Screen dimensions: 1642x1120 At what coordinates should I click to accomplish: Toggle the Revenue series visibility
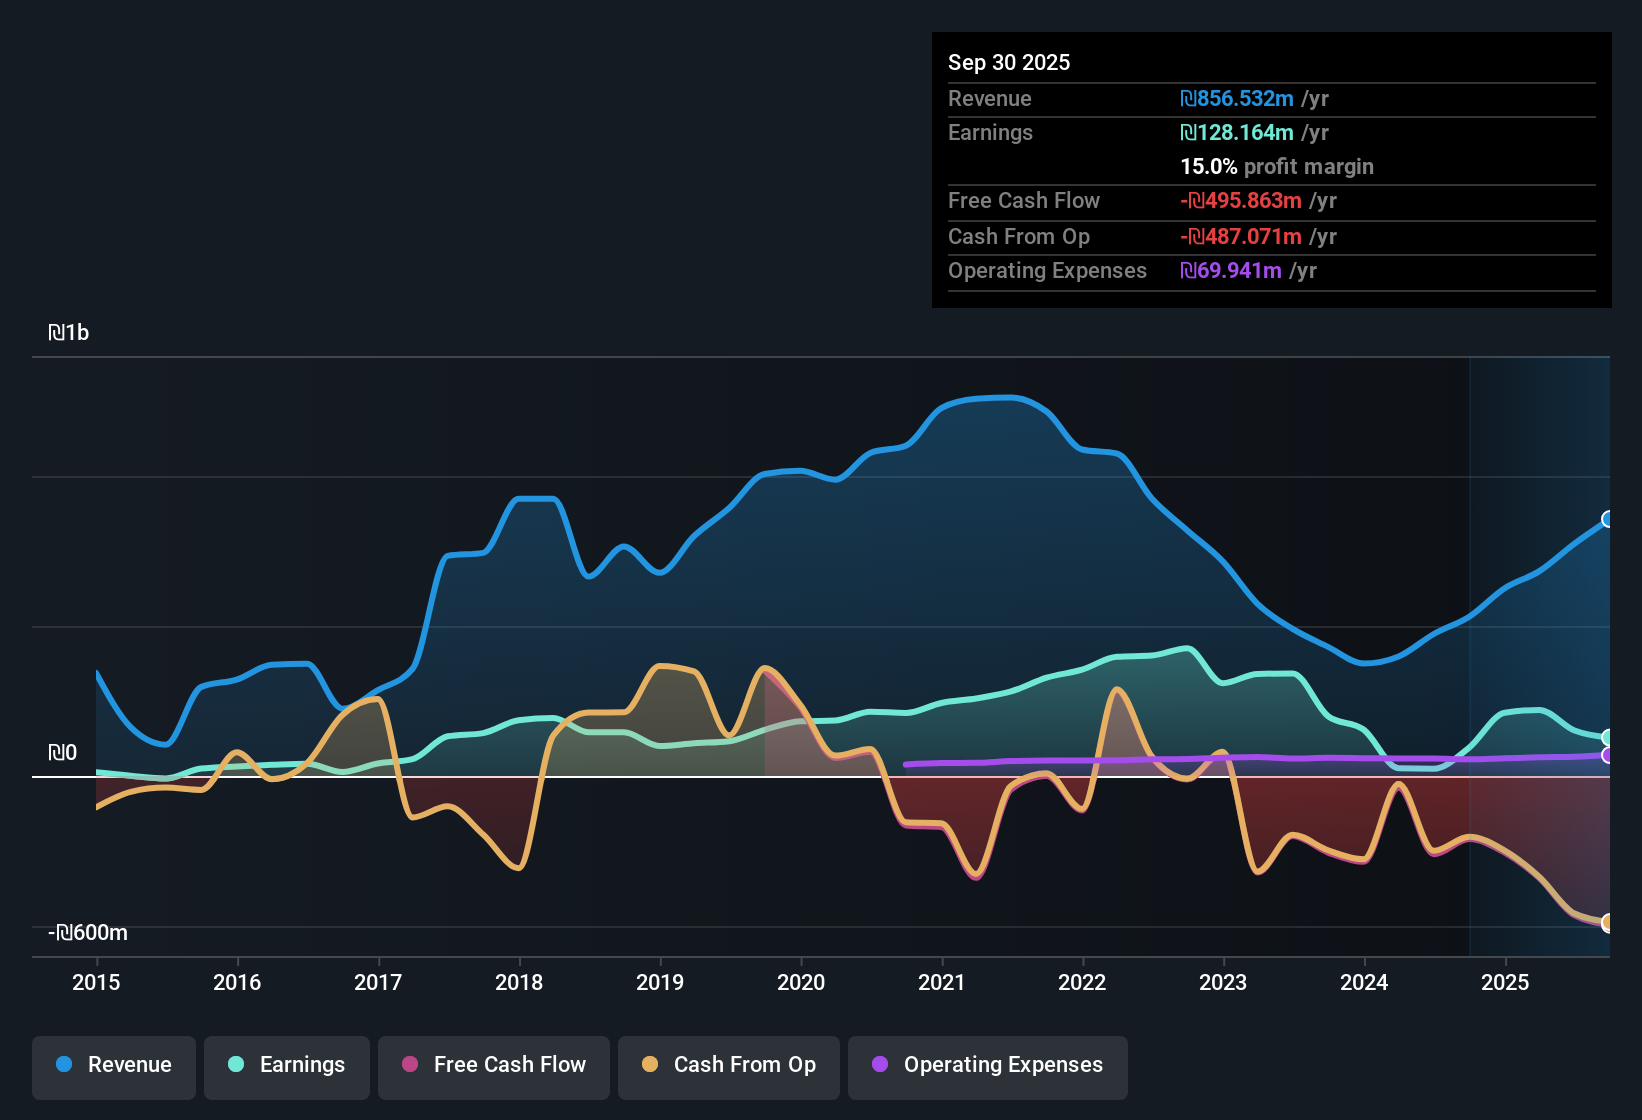(113, 1065)
